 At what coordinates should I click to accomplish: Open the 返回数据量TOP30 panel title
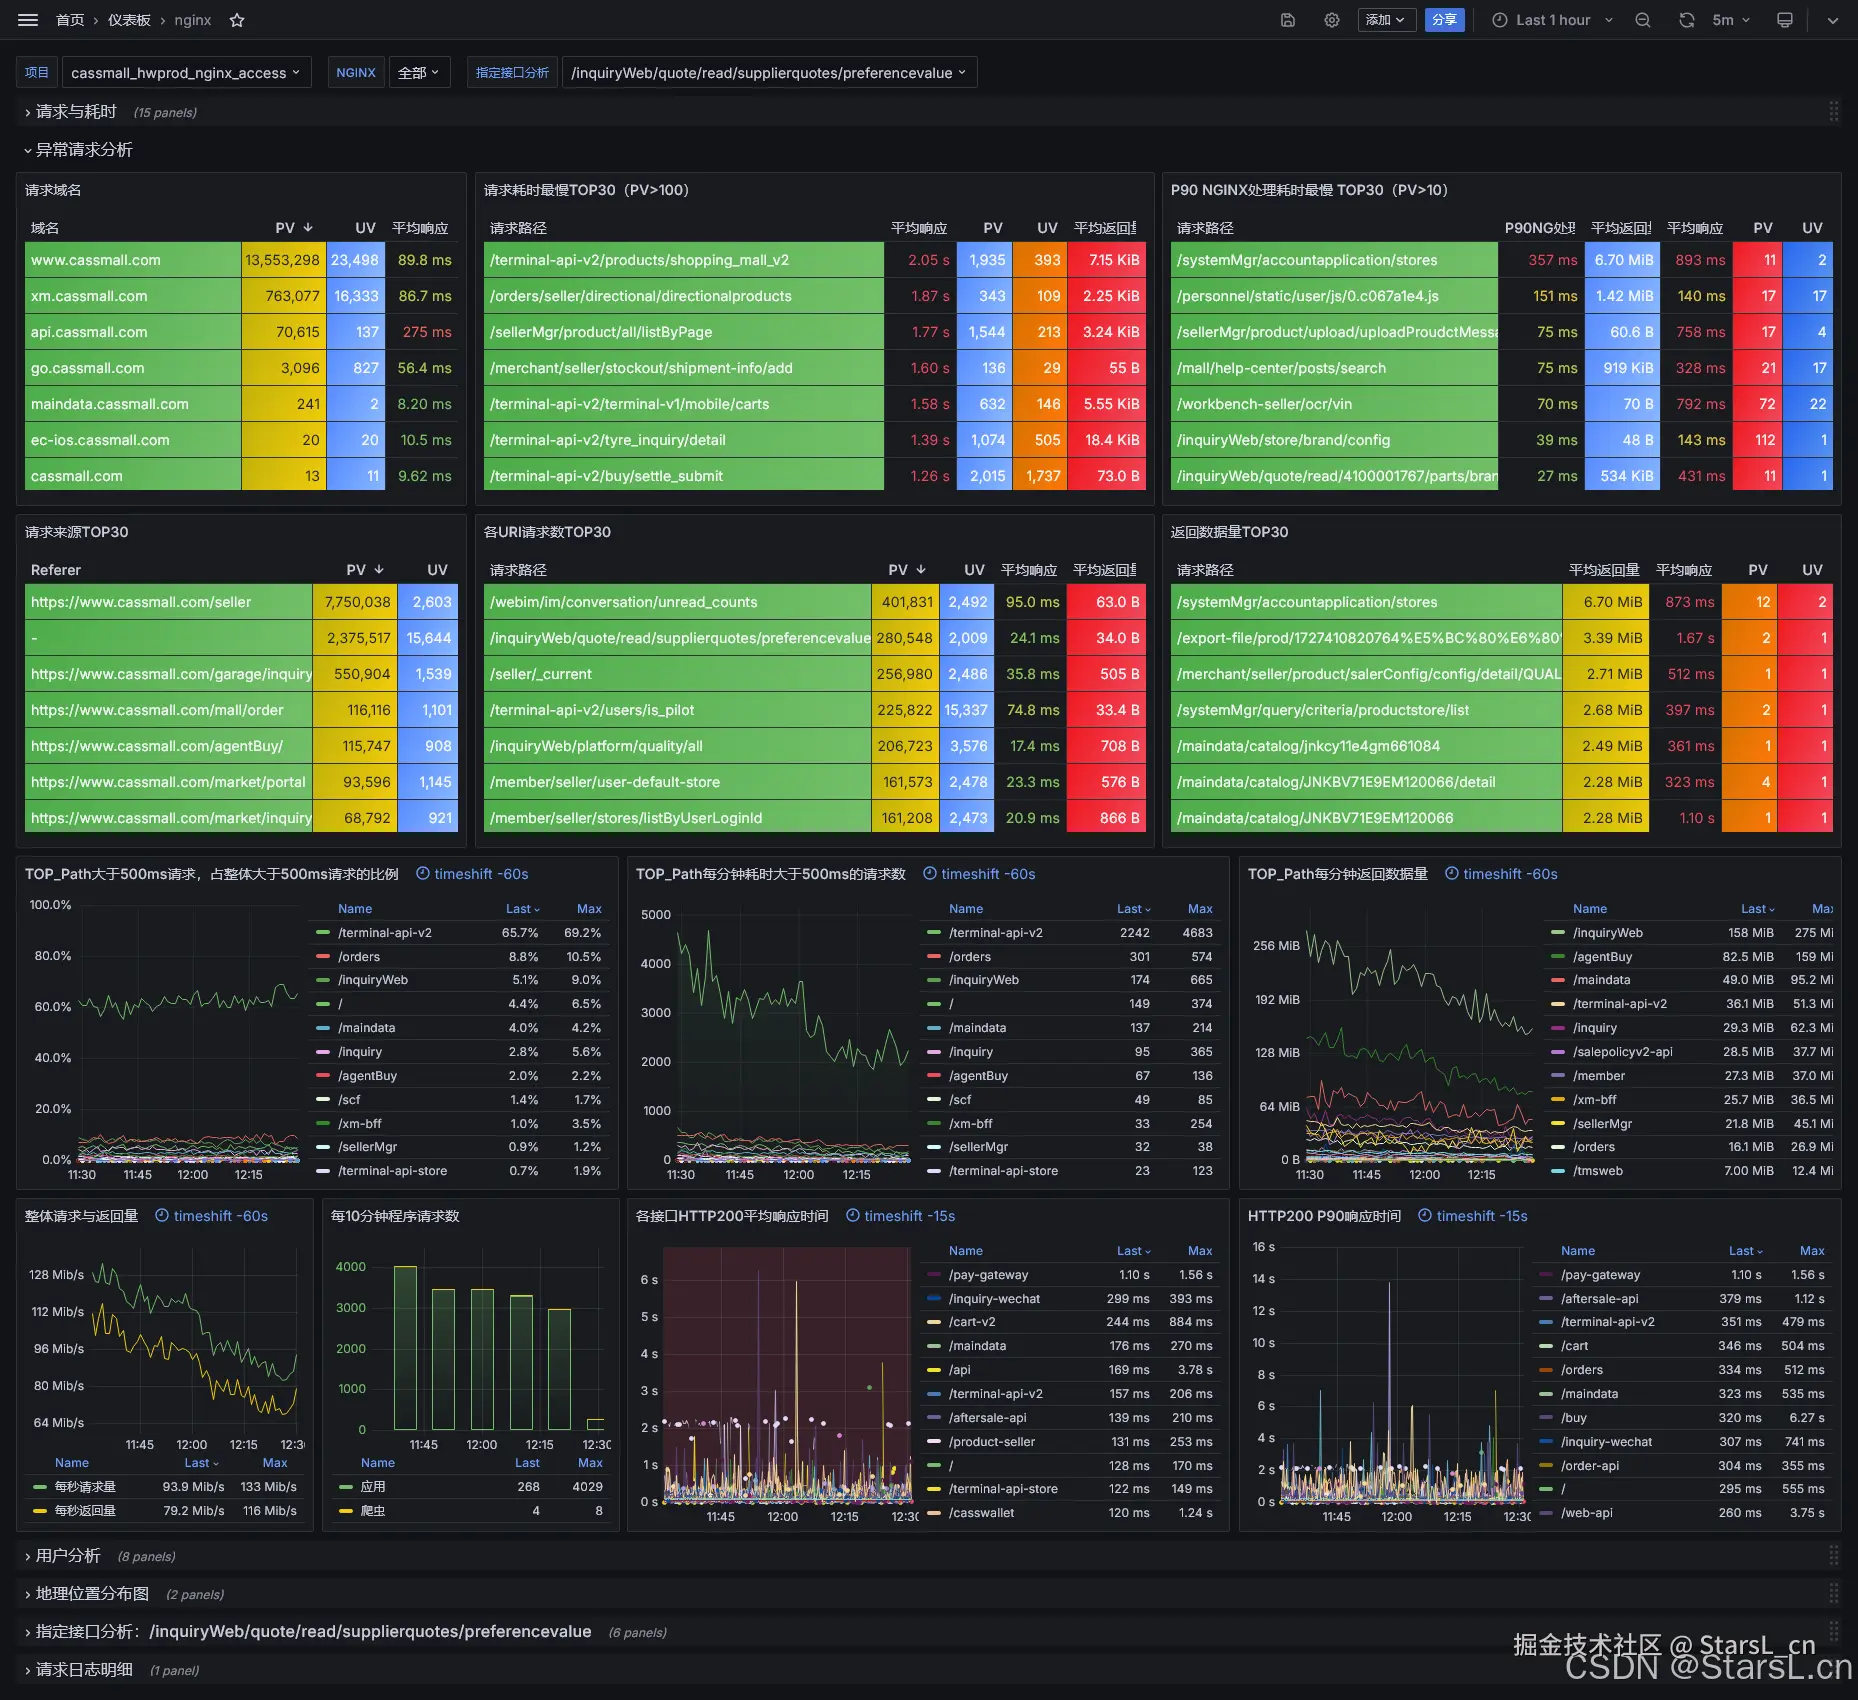(1229, 532)
